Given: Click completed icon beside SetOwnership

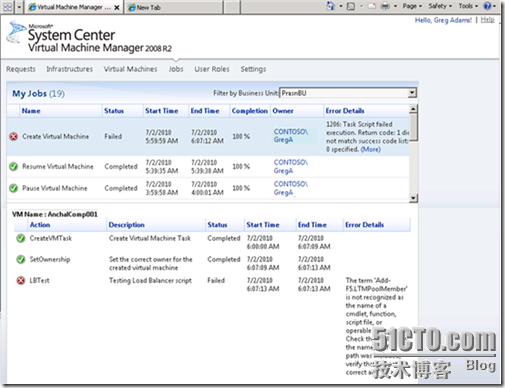Looking at the screenshot, I should 21,259.
